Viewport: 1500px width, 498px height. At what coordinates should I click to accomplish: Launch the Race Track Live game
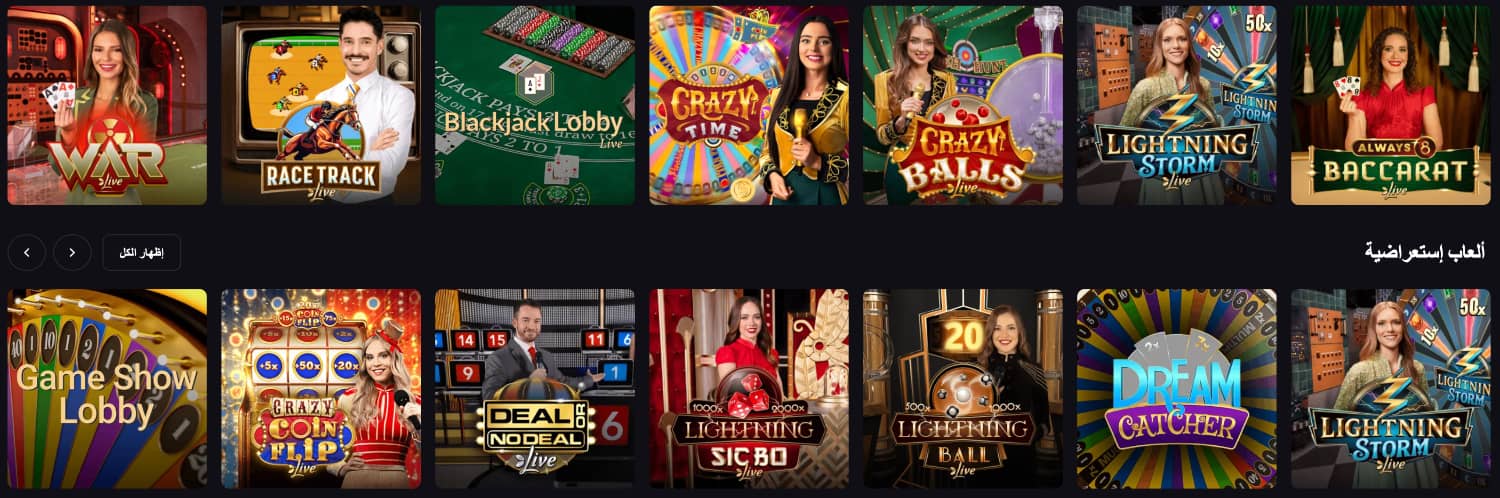coord(321,105)
